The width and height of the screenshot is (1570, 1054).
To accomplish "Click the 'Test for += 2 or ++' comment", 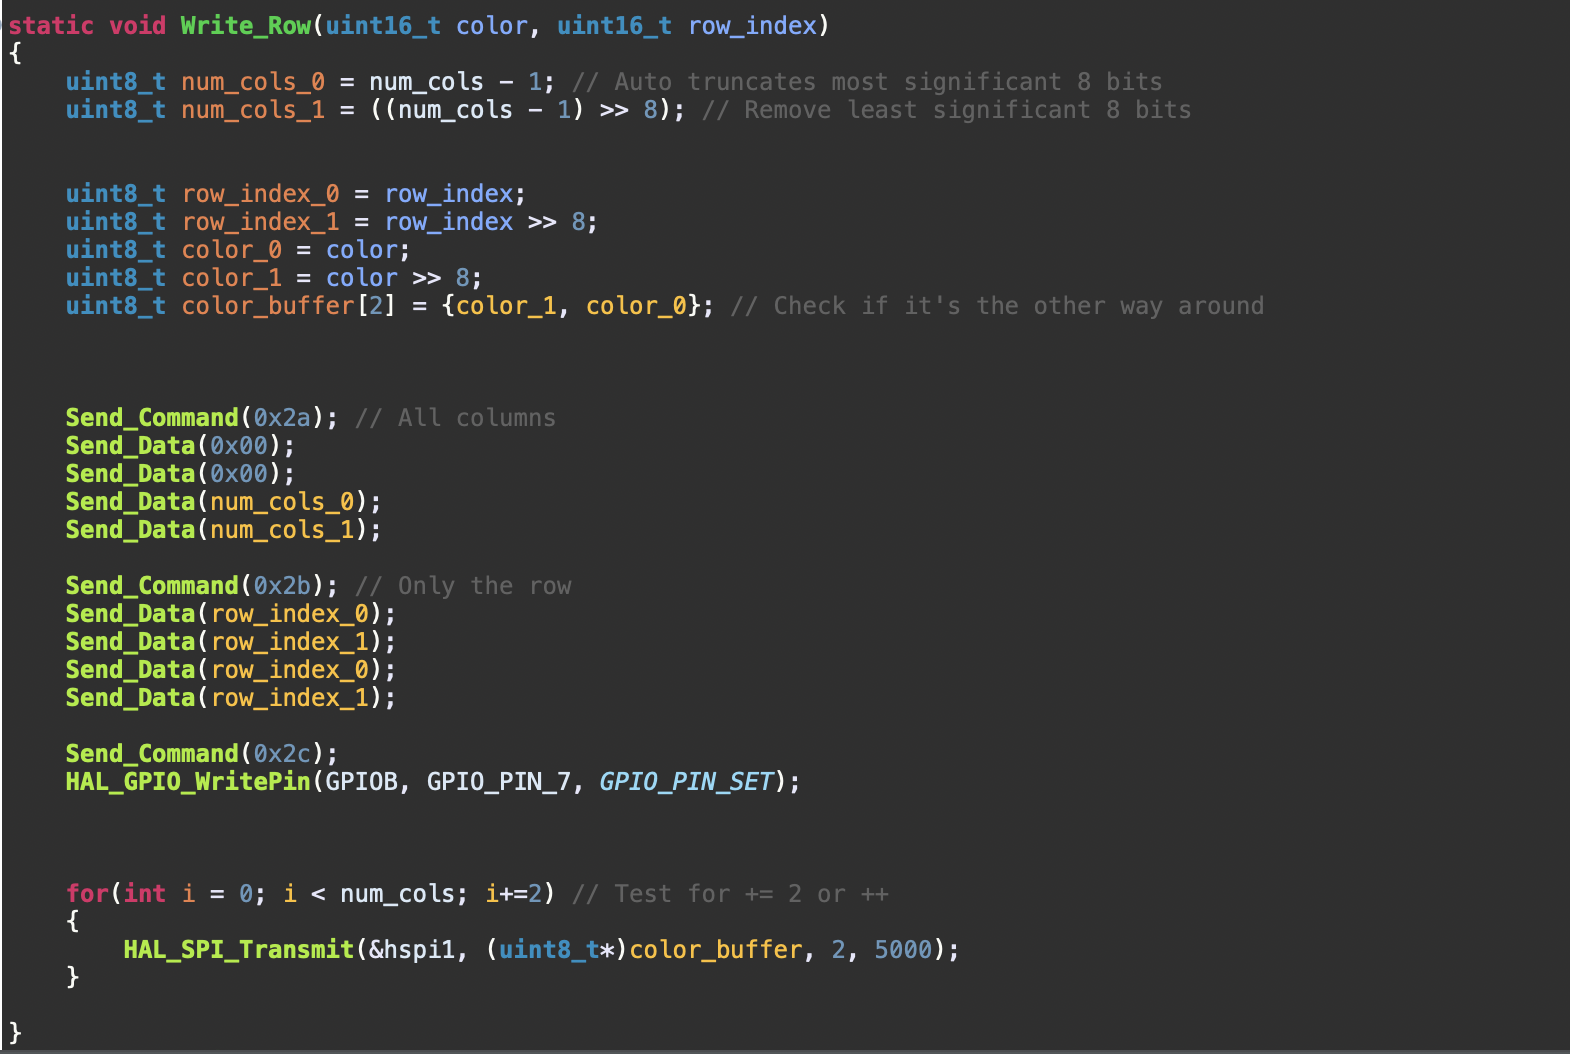I will point(730,894).
